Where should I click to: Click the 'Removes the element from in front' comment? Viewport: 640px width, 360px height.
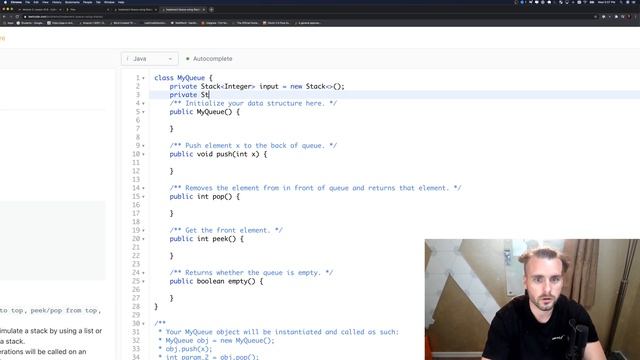[x=316, y=188]
